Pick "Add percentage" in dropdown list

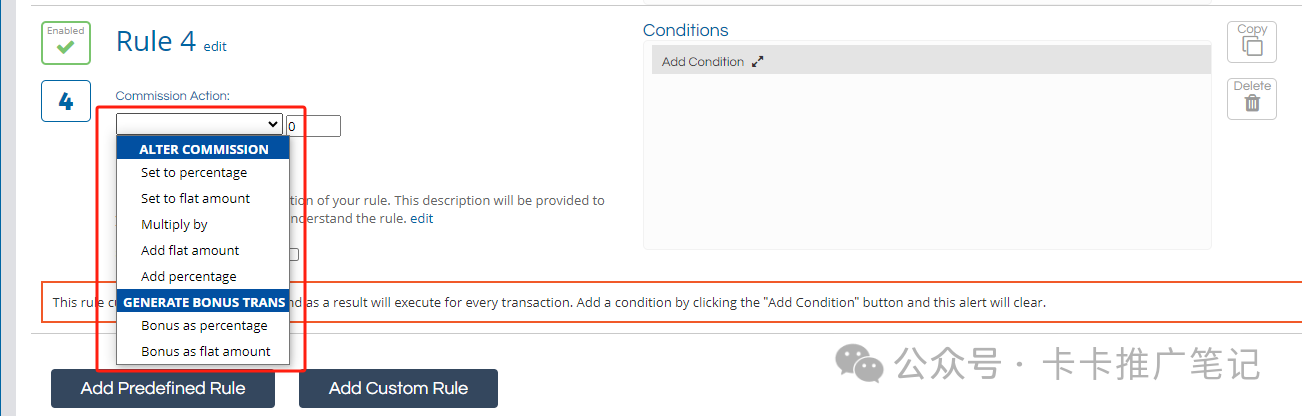coord(189,277)
